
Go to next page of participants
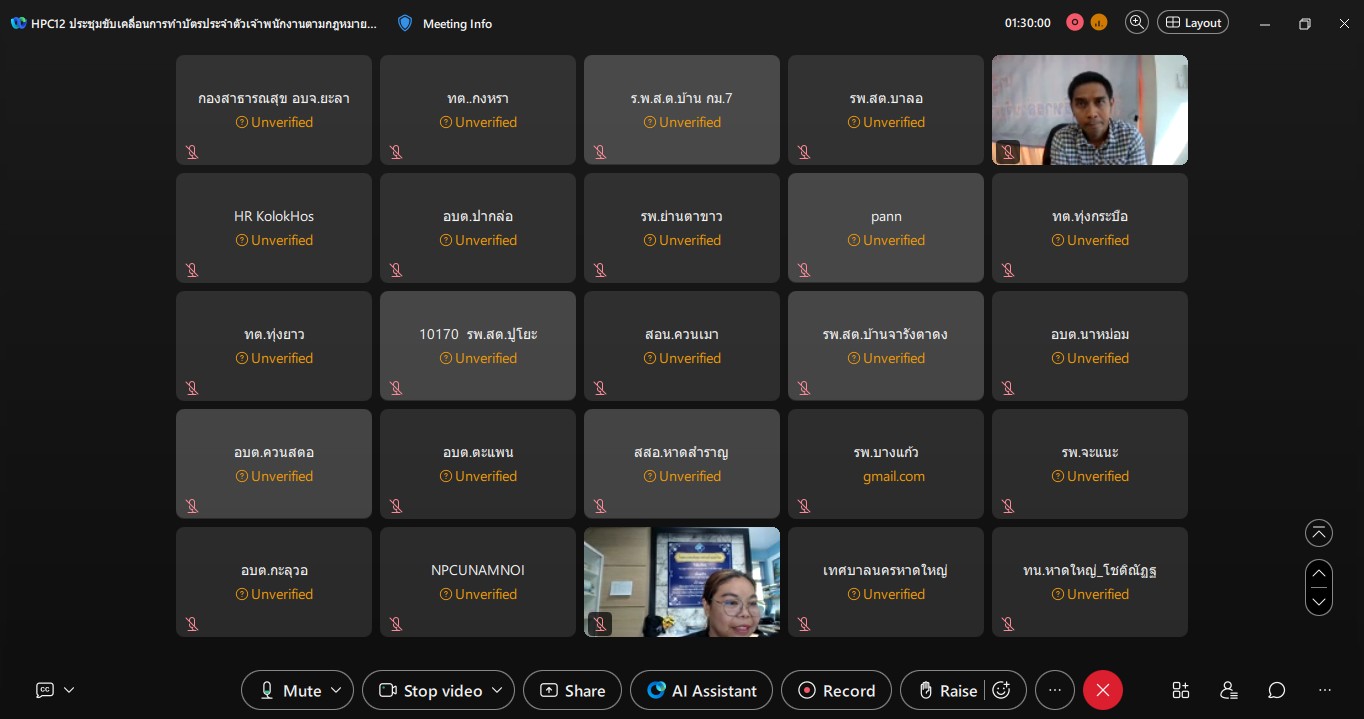pyautogui.click(x=1319, y=602)
